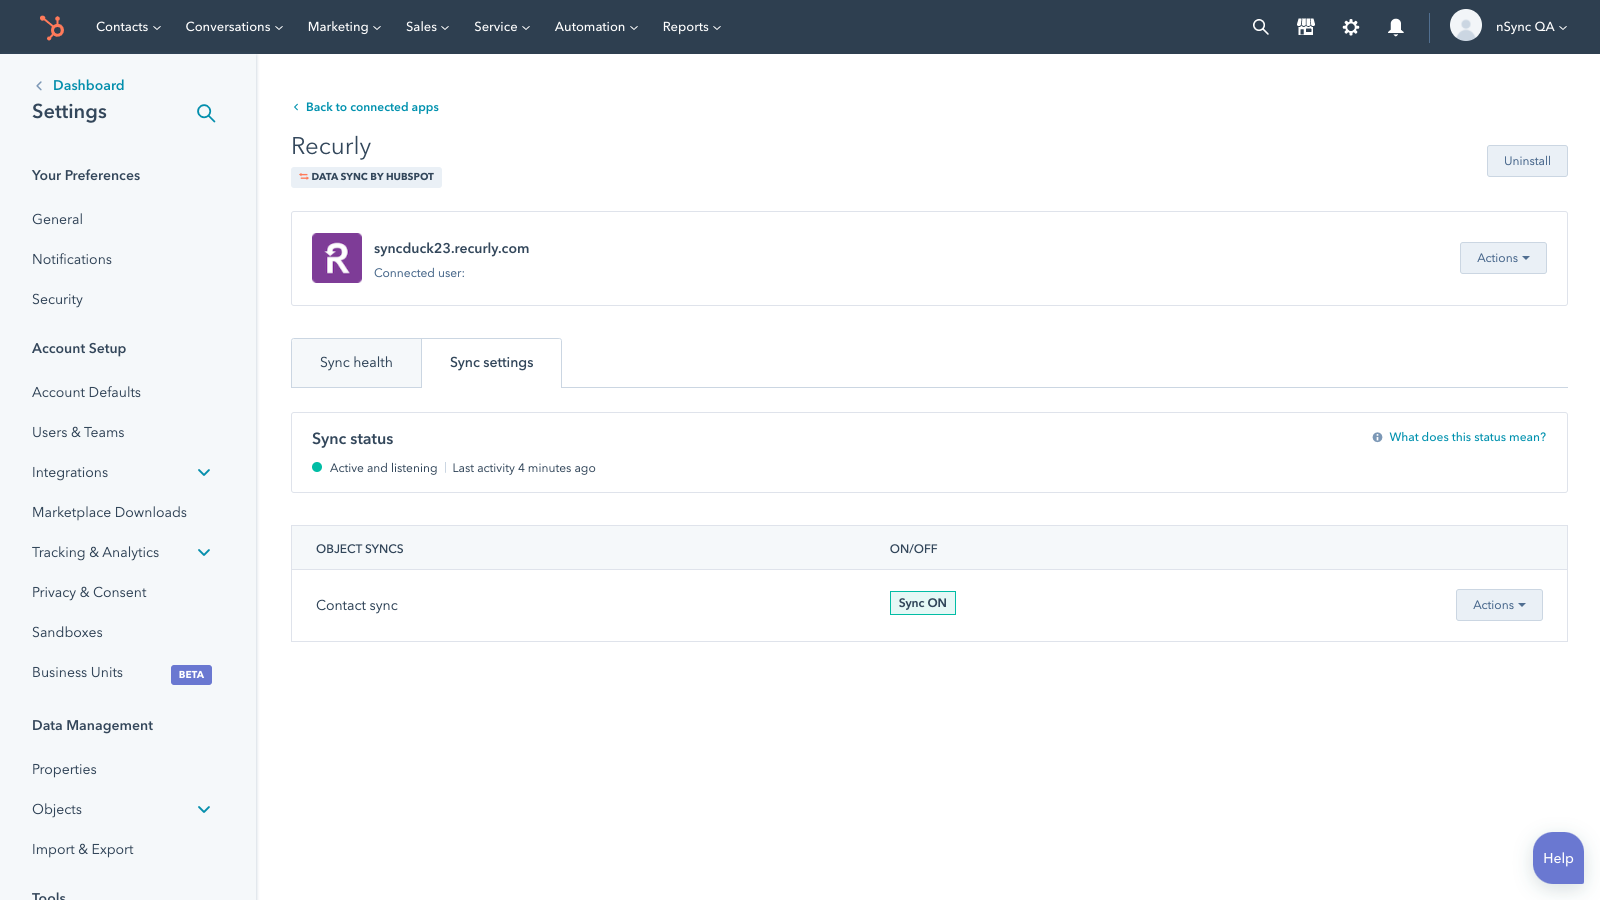Switch to the Sync health tab

356,363
